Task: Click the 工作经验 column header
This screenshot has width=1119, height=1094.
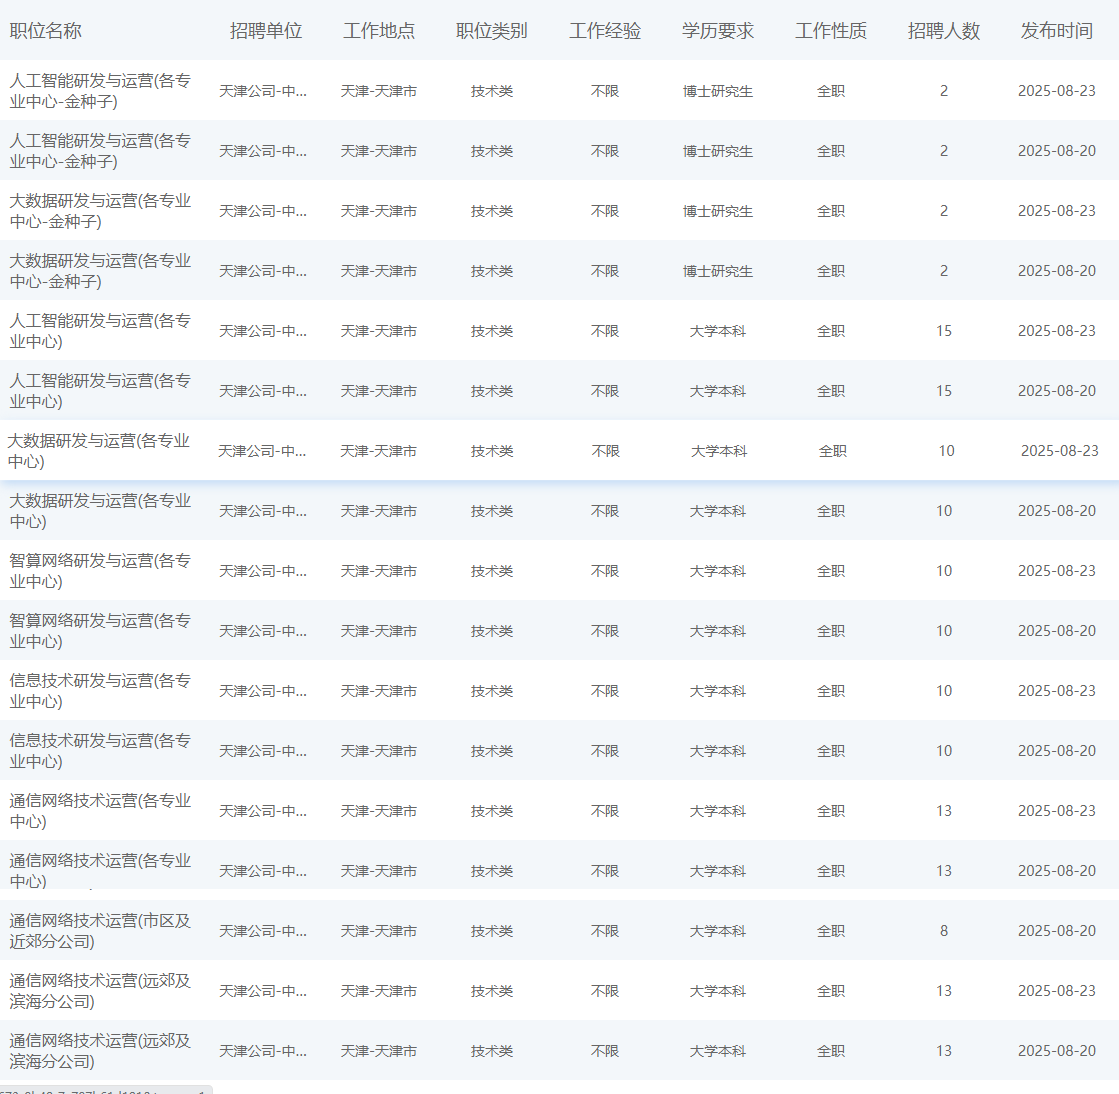Action: [604, 31]
